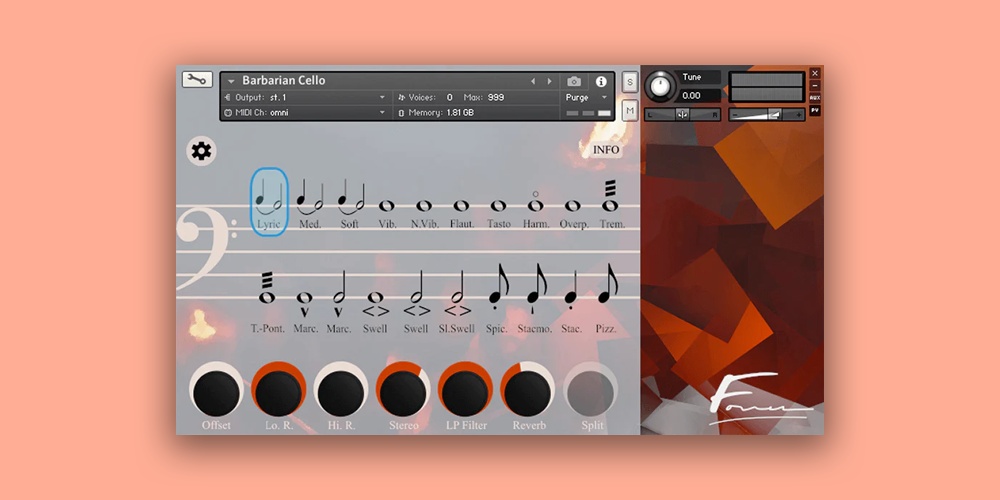The height and width of the screenshot is (500, 1000).
Task: Open the Purge dropdown menu
Action: pyautogui.click(x=604, y=98)
